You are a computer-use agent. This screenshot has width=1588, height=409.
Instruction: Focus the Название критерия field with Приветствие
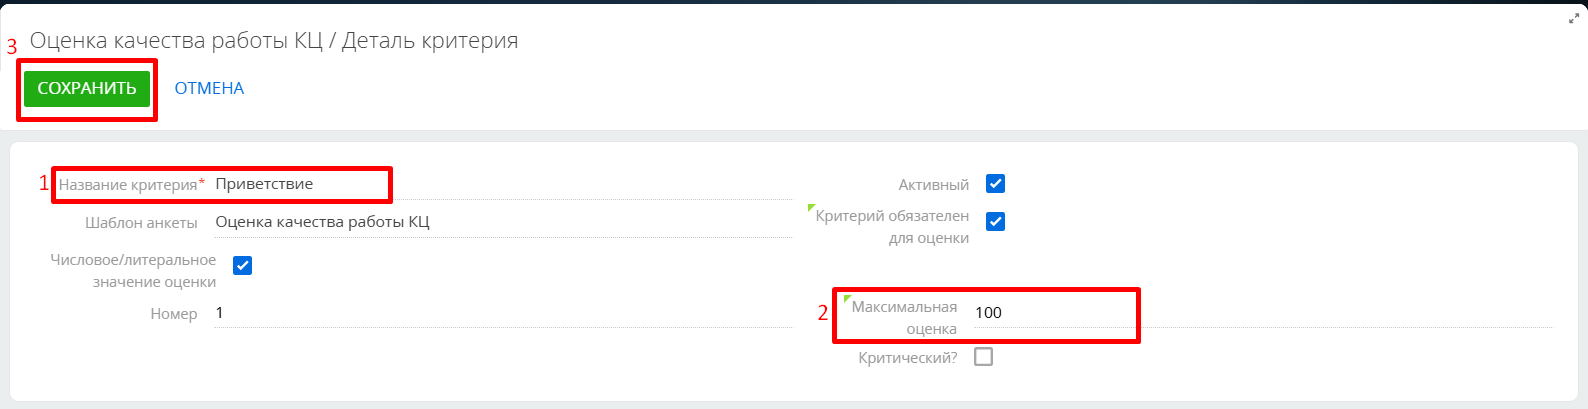(x=503, y=184)
